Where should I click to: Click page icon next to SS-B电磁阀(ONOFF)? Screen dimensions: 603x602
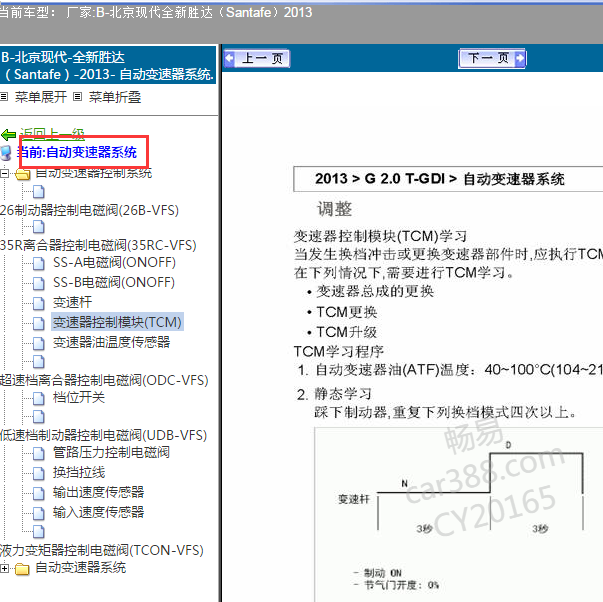(38, 283)
